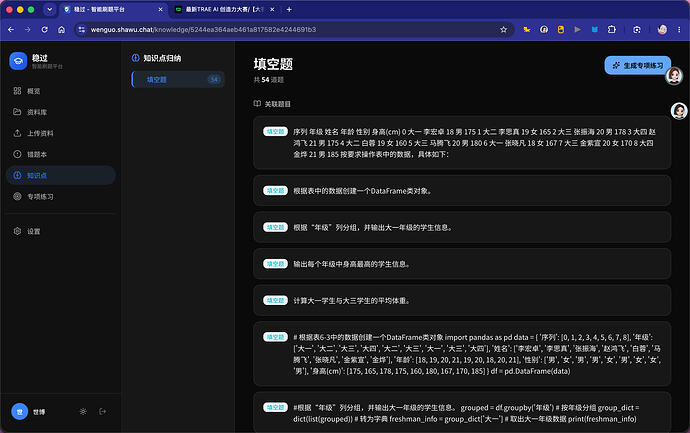Open the 资料库 library section
690x433 pixels.
[x=61, y=112]
